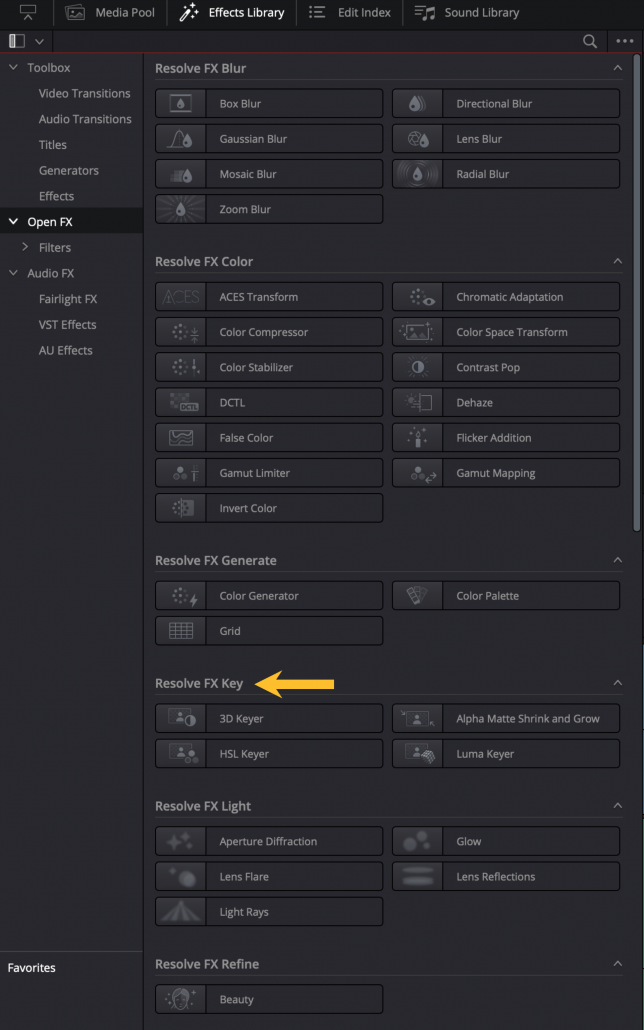The width and height of the screenshot is (644, 1030).
Task: Collapse the Audio FX tree node
Action: click(x=13, y=273)
